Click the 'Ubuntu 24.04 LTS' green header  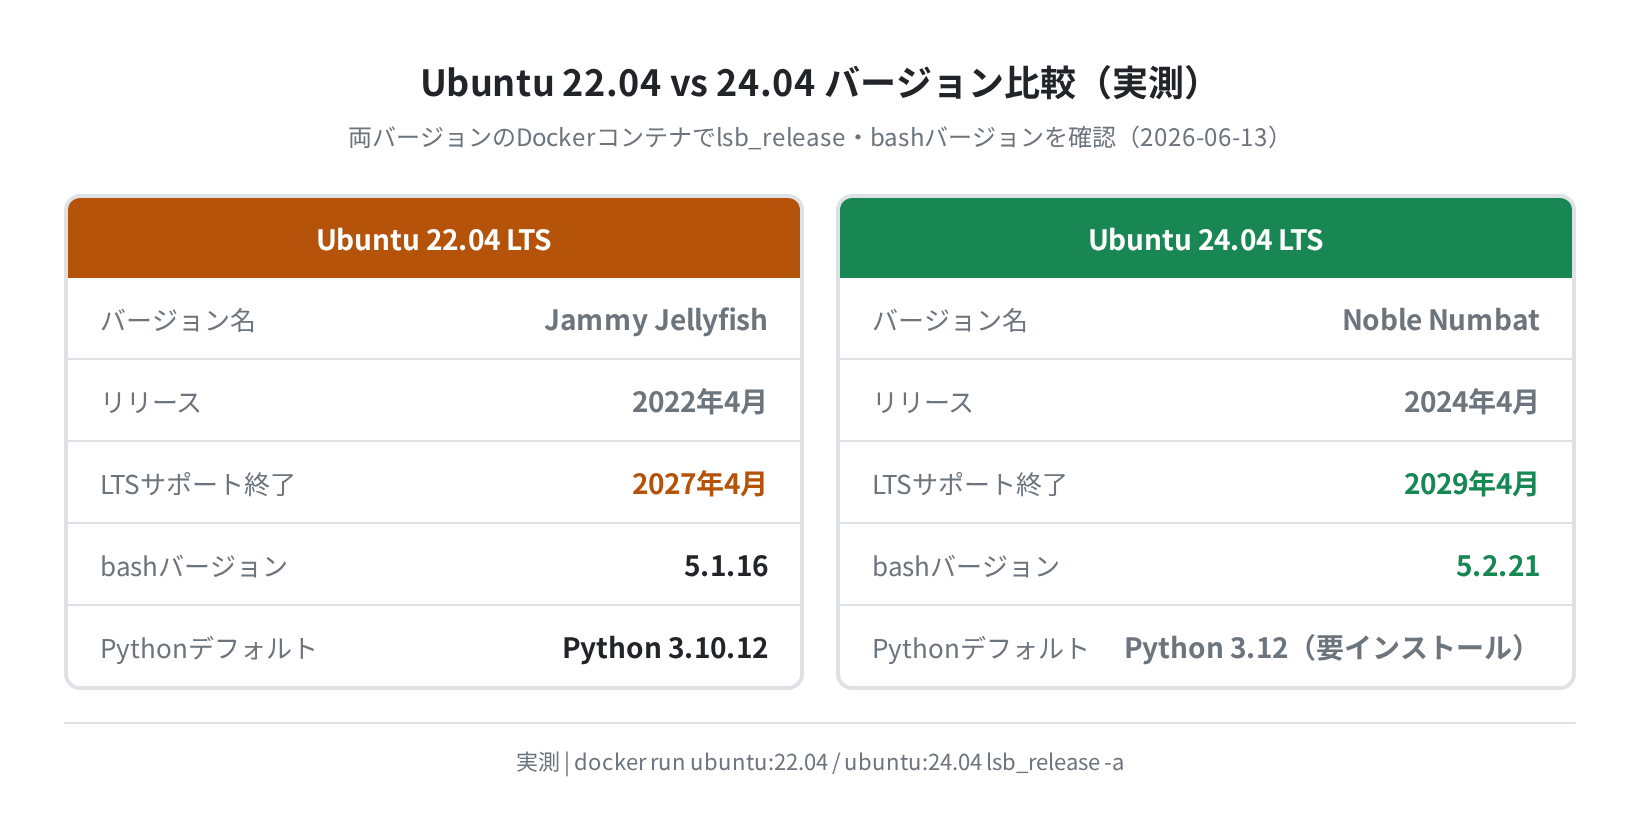tap(1206, 238)
